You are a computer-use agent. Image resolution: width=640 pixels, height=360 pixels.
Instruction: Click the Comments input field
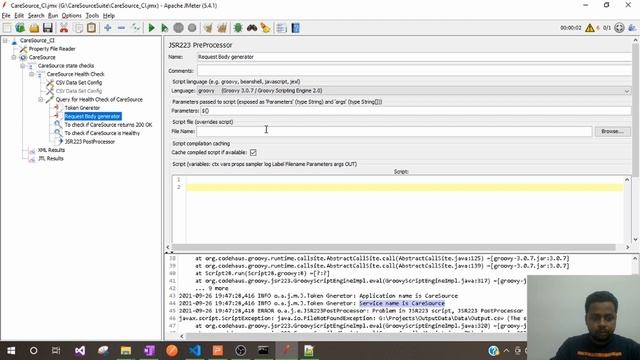(414, 71)
